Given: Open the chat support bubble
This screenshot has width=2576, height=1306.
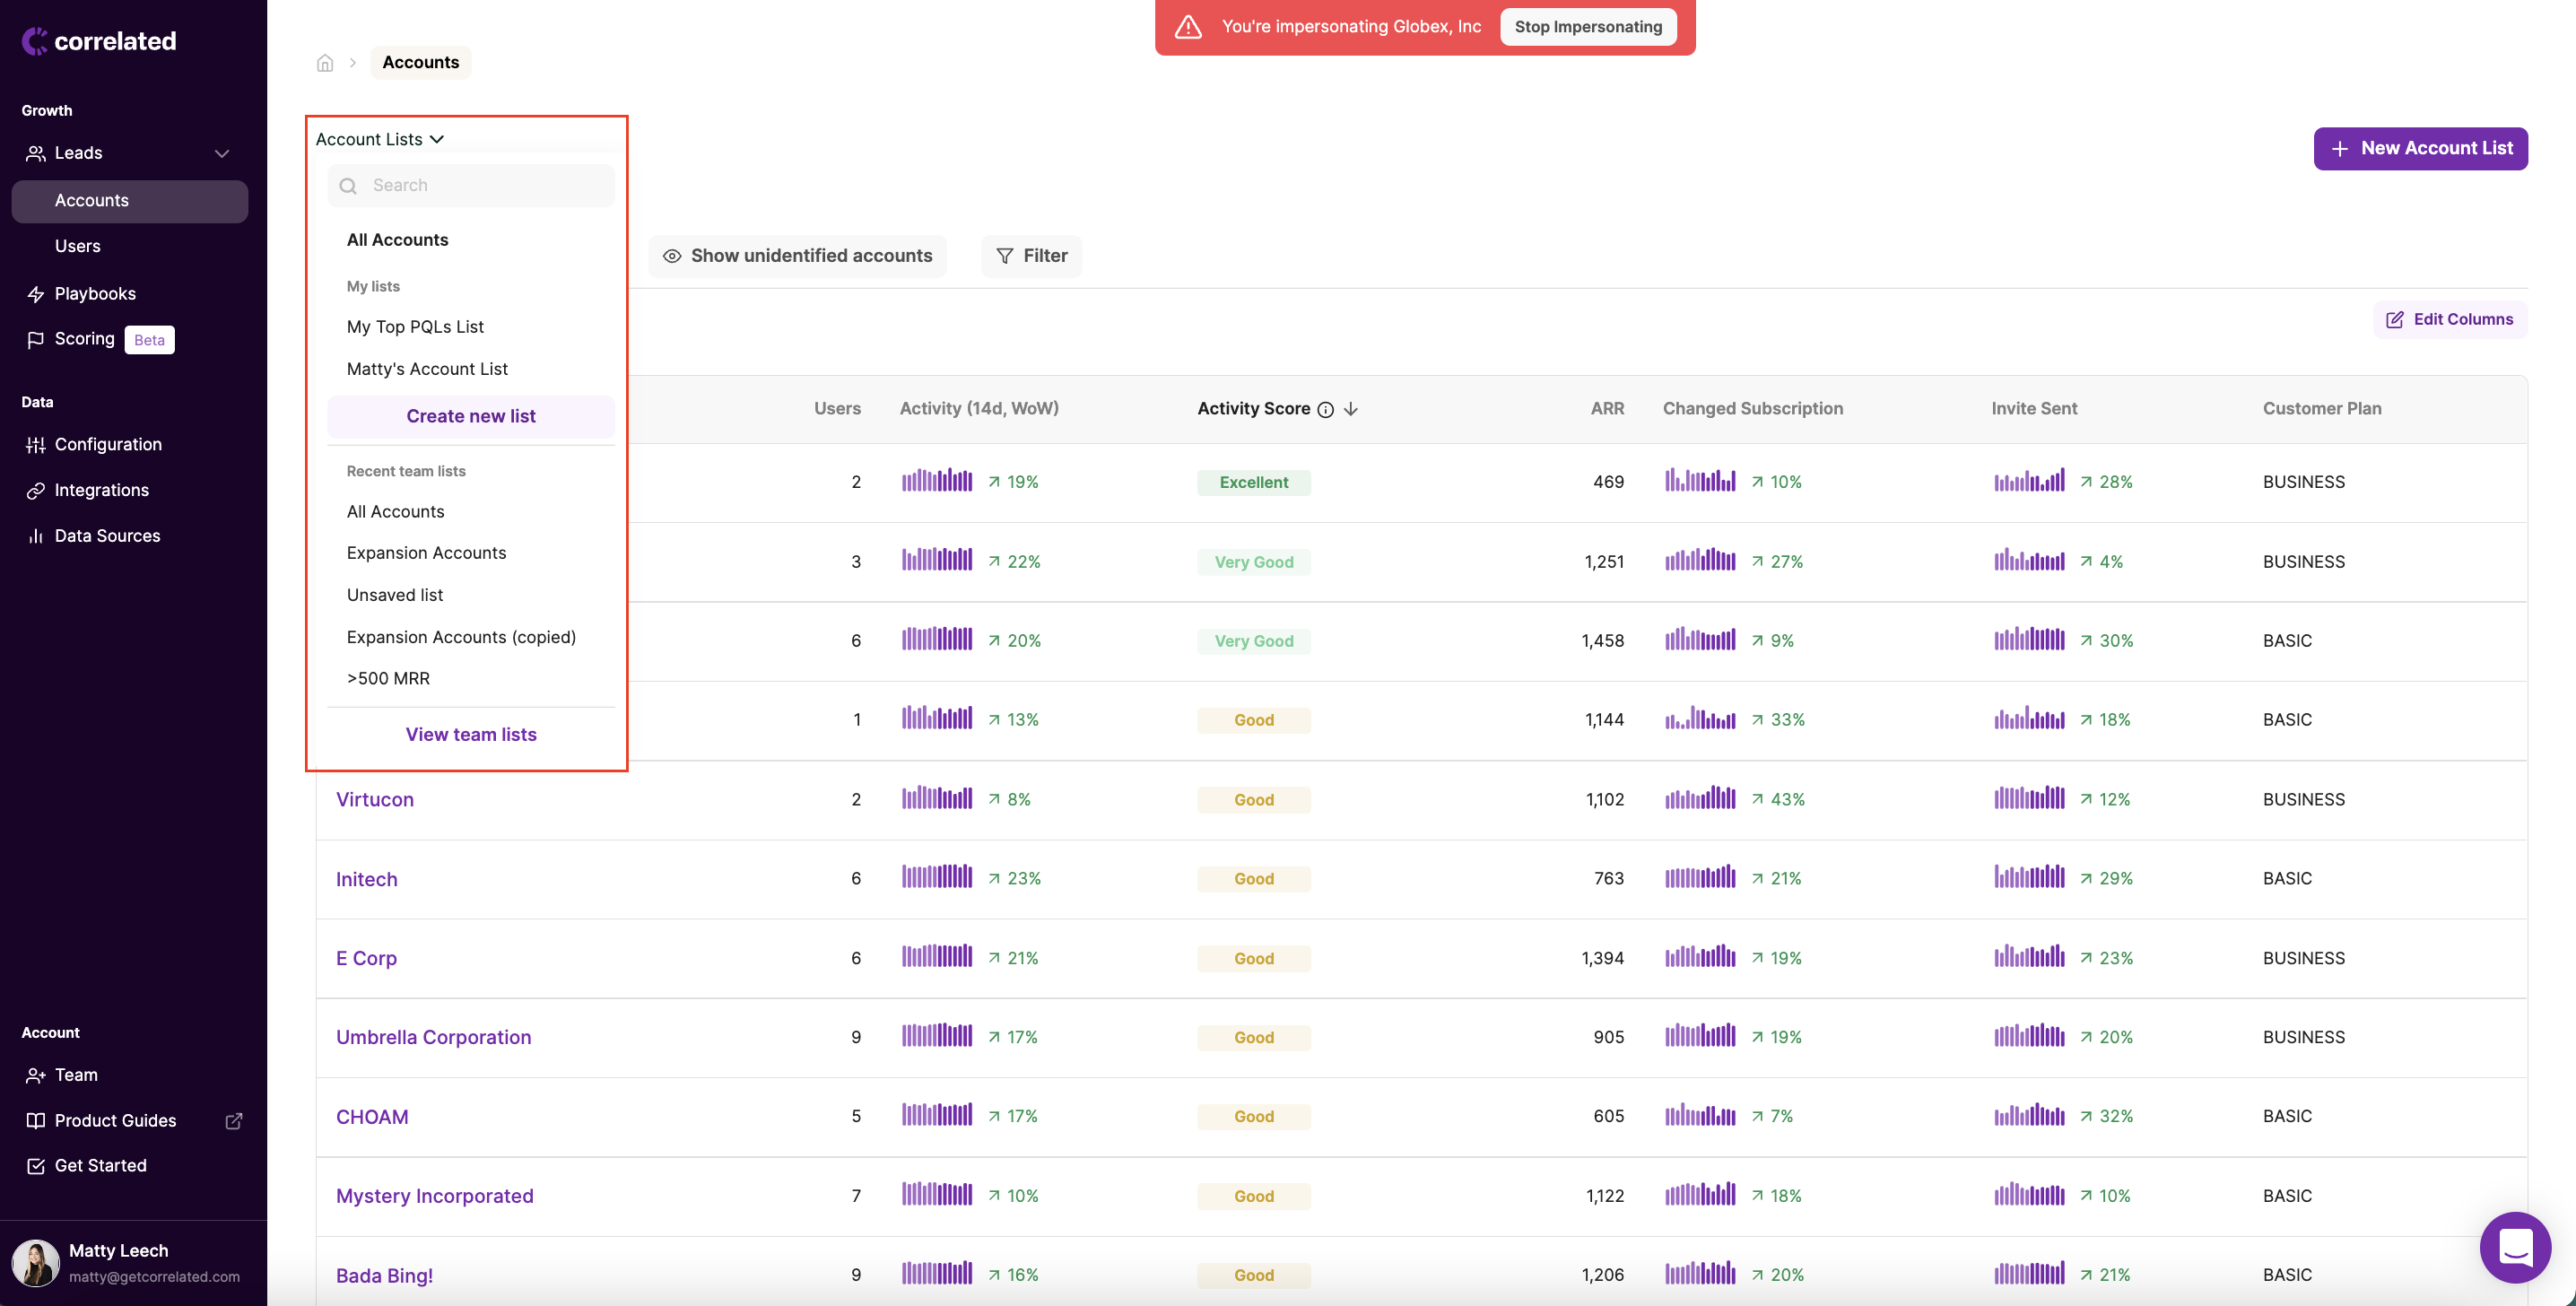Looking at the screenshot, I should [2514, 1247].
